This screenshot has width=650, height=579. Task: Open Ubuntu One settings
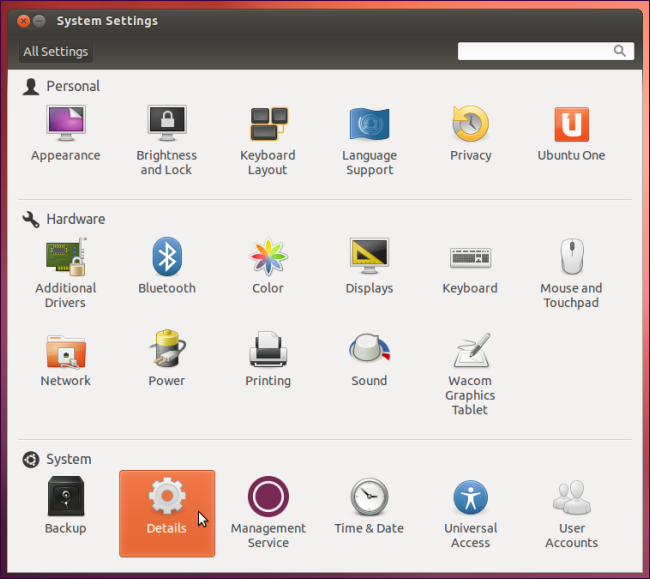point(571,133)
